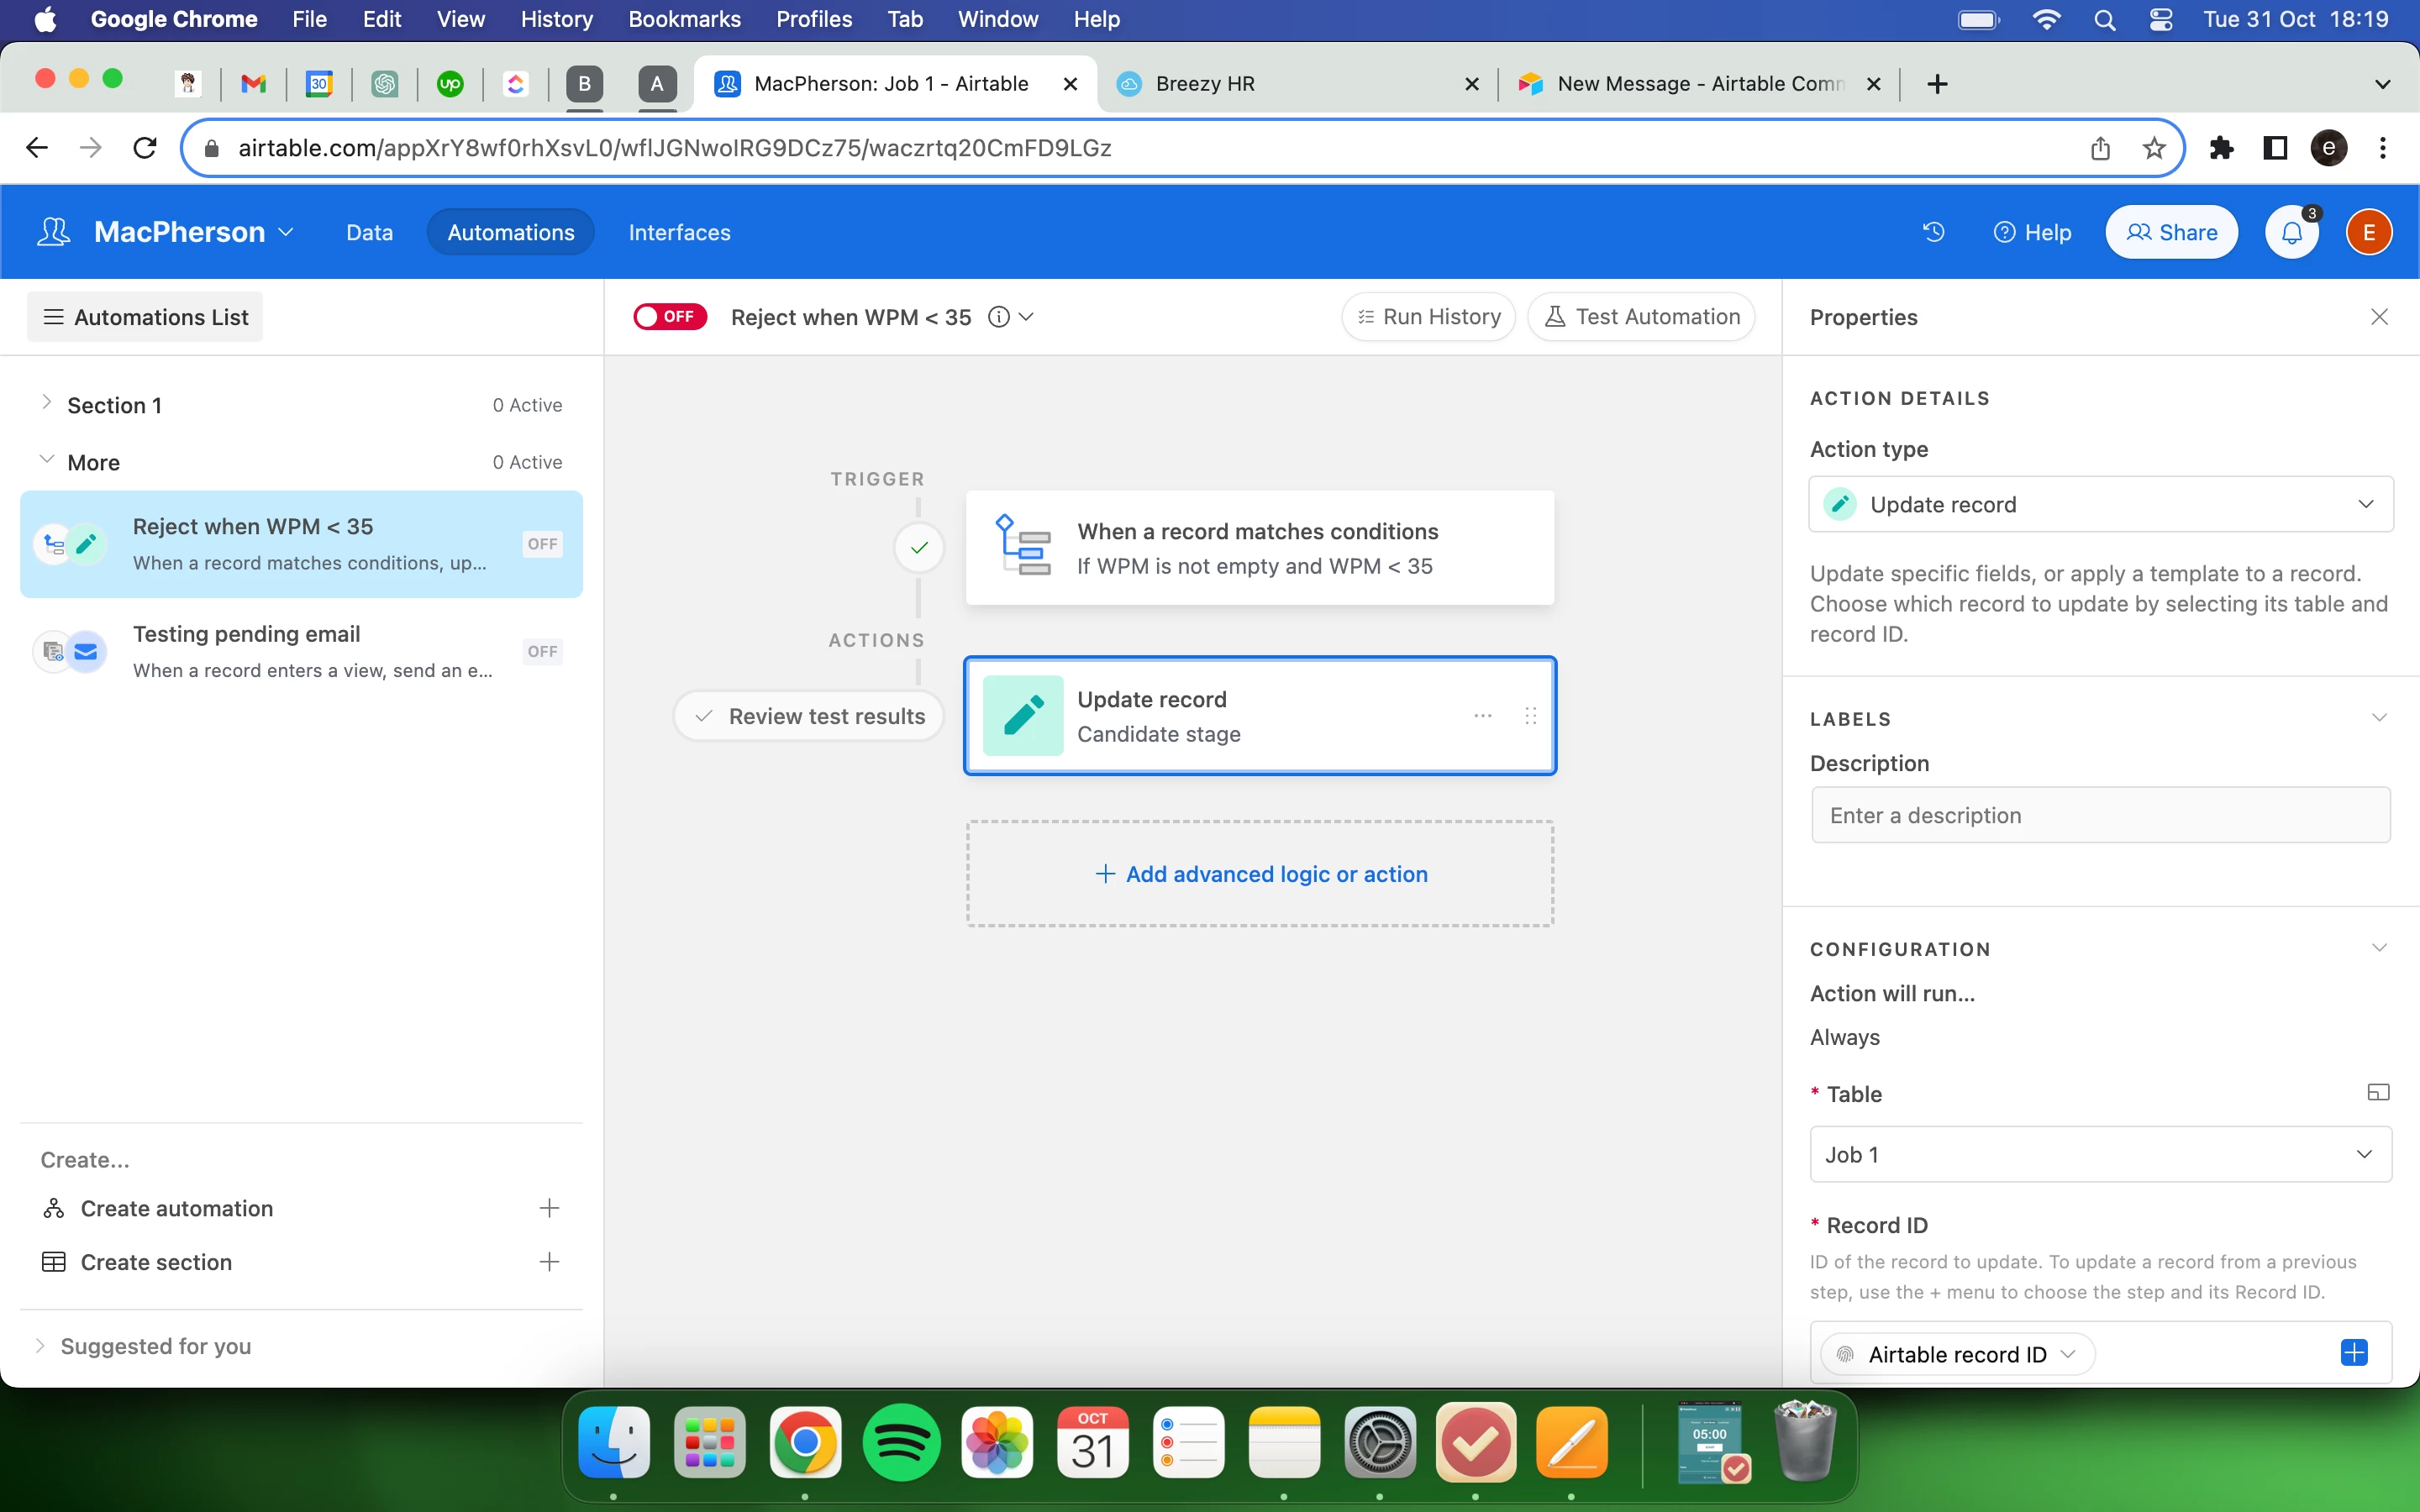Click the blue plus beside Airtable record ID
Image resolution: width=2420 pixels, height=1512 pixels.
(x=2353, y=1353)
